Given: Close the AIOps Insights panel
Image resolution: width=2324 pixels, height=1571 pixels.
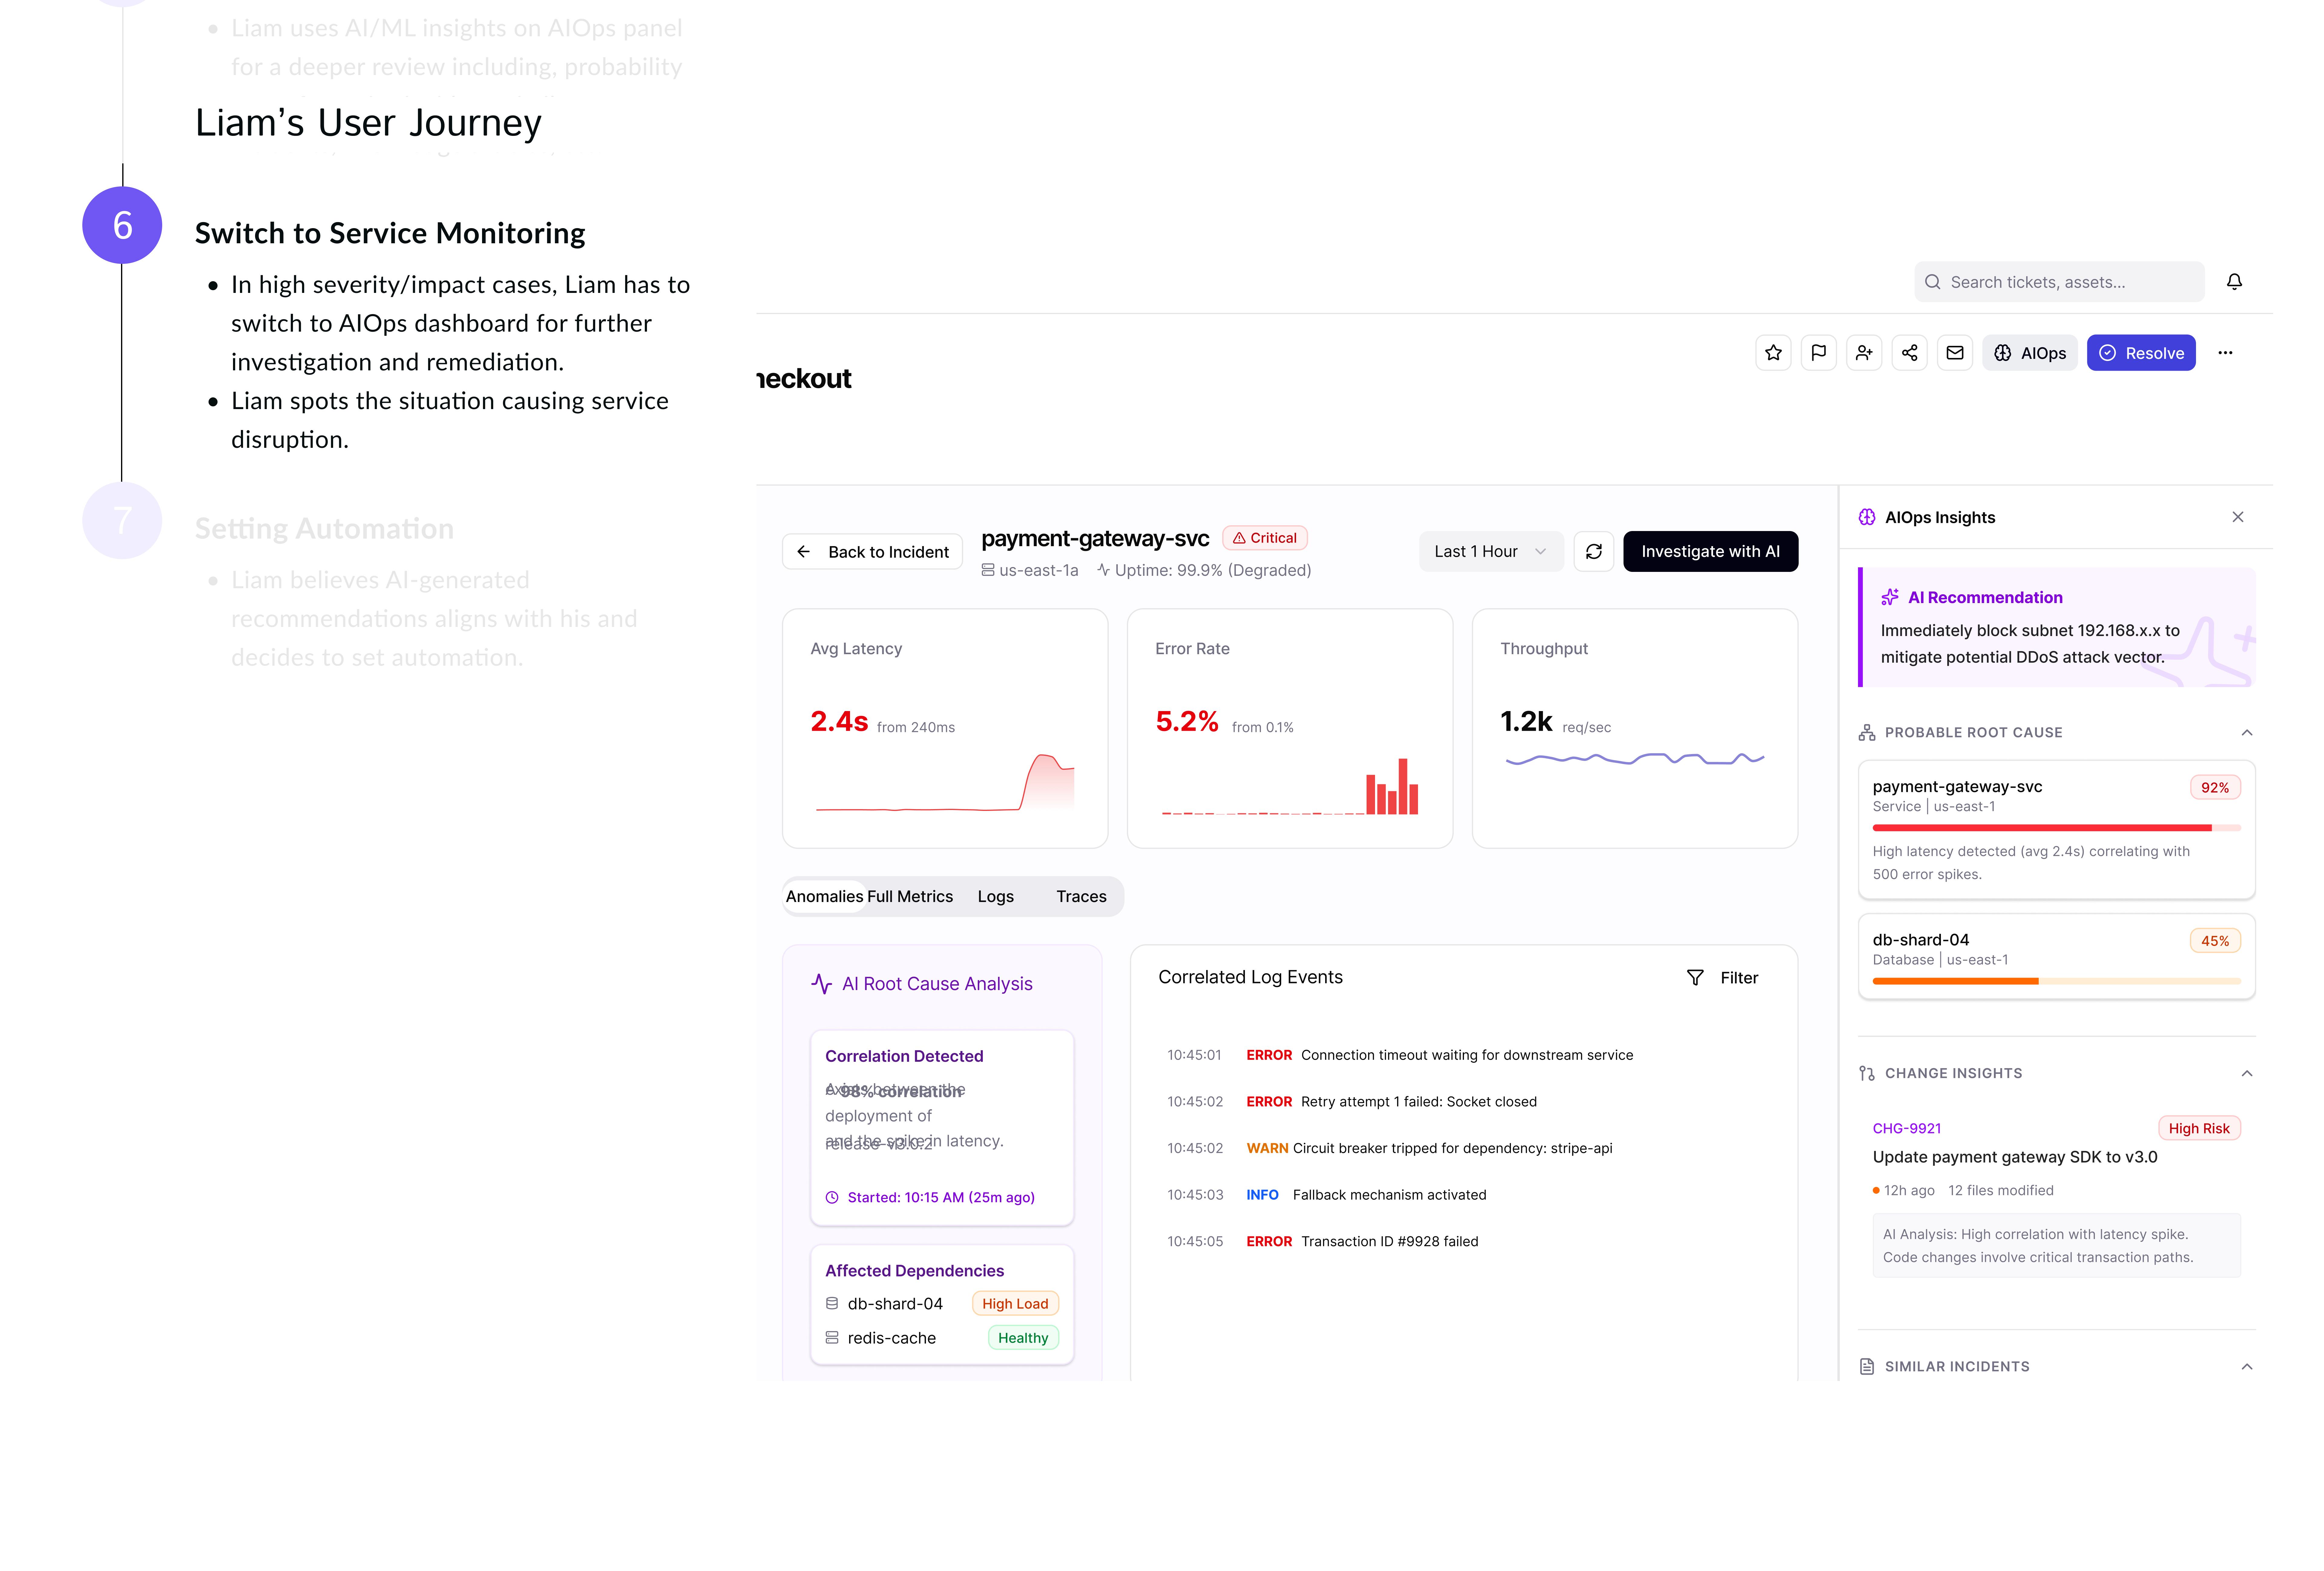Looking at the screenshot, I should 2238,517.
